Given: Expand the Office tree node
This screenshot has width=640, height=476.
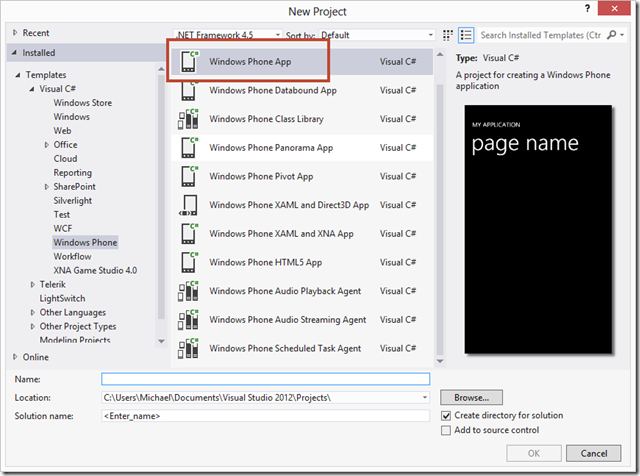Looking at the screenshot, I should (x=47, y=145).
